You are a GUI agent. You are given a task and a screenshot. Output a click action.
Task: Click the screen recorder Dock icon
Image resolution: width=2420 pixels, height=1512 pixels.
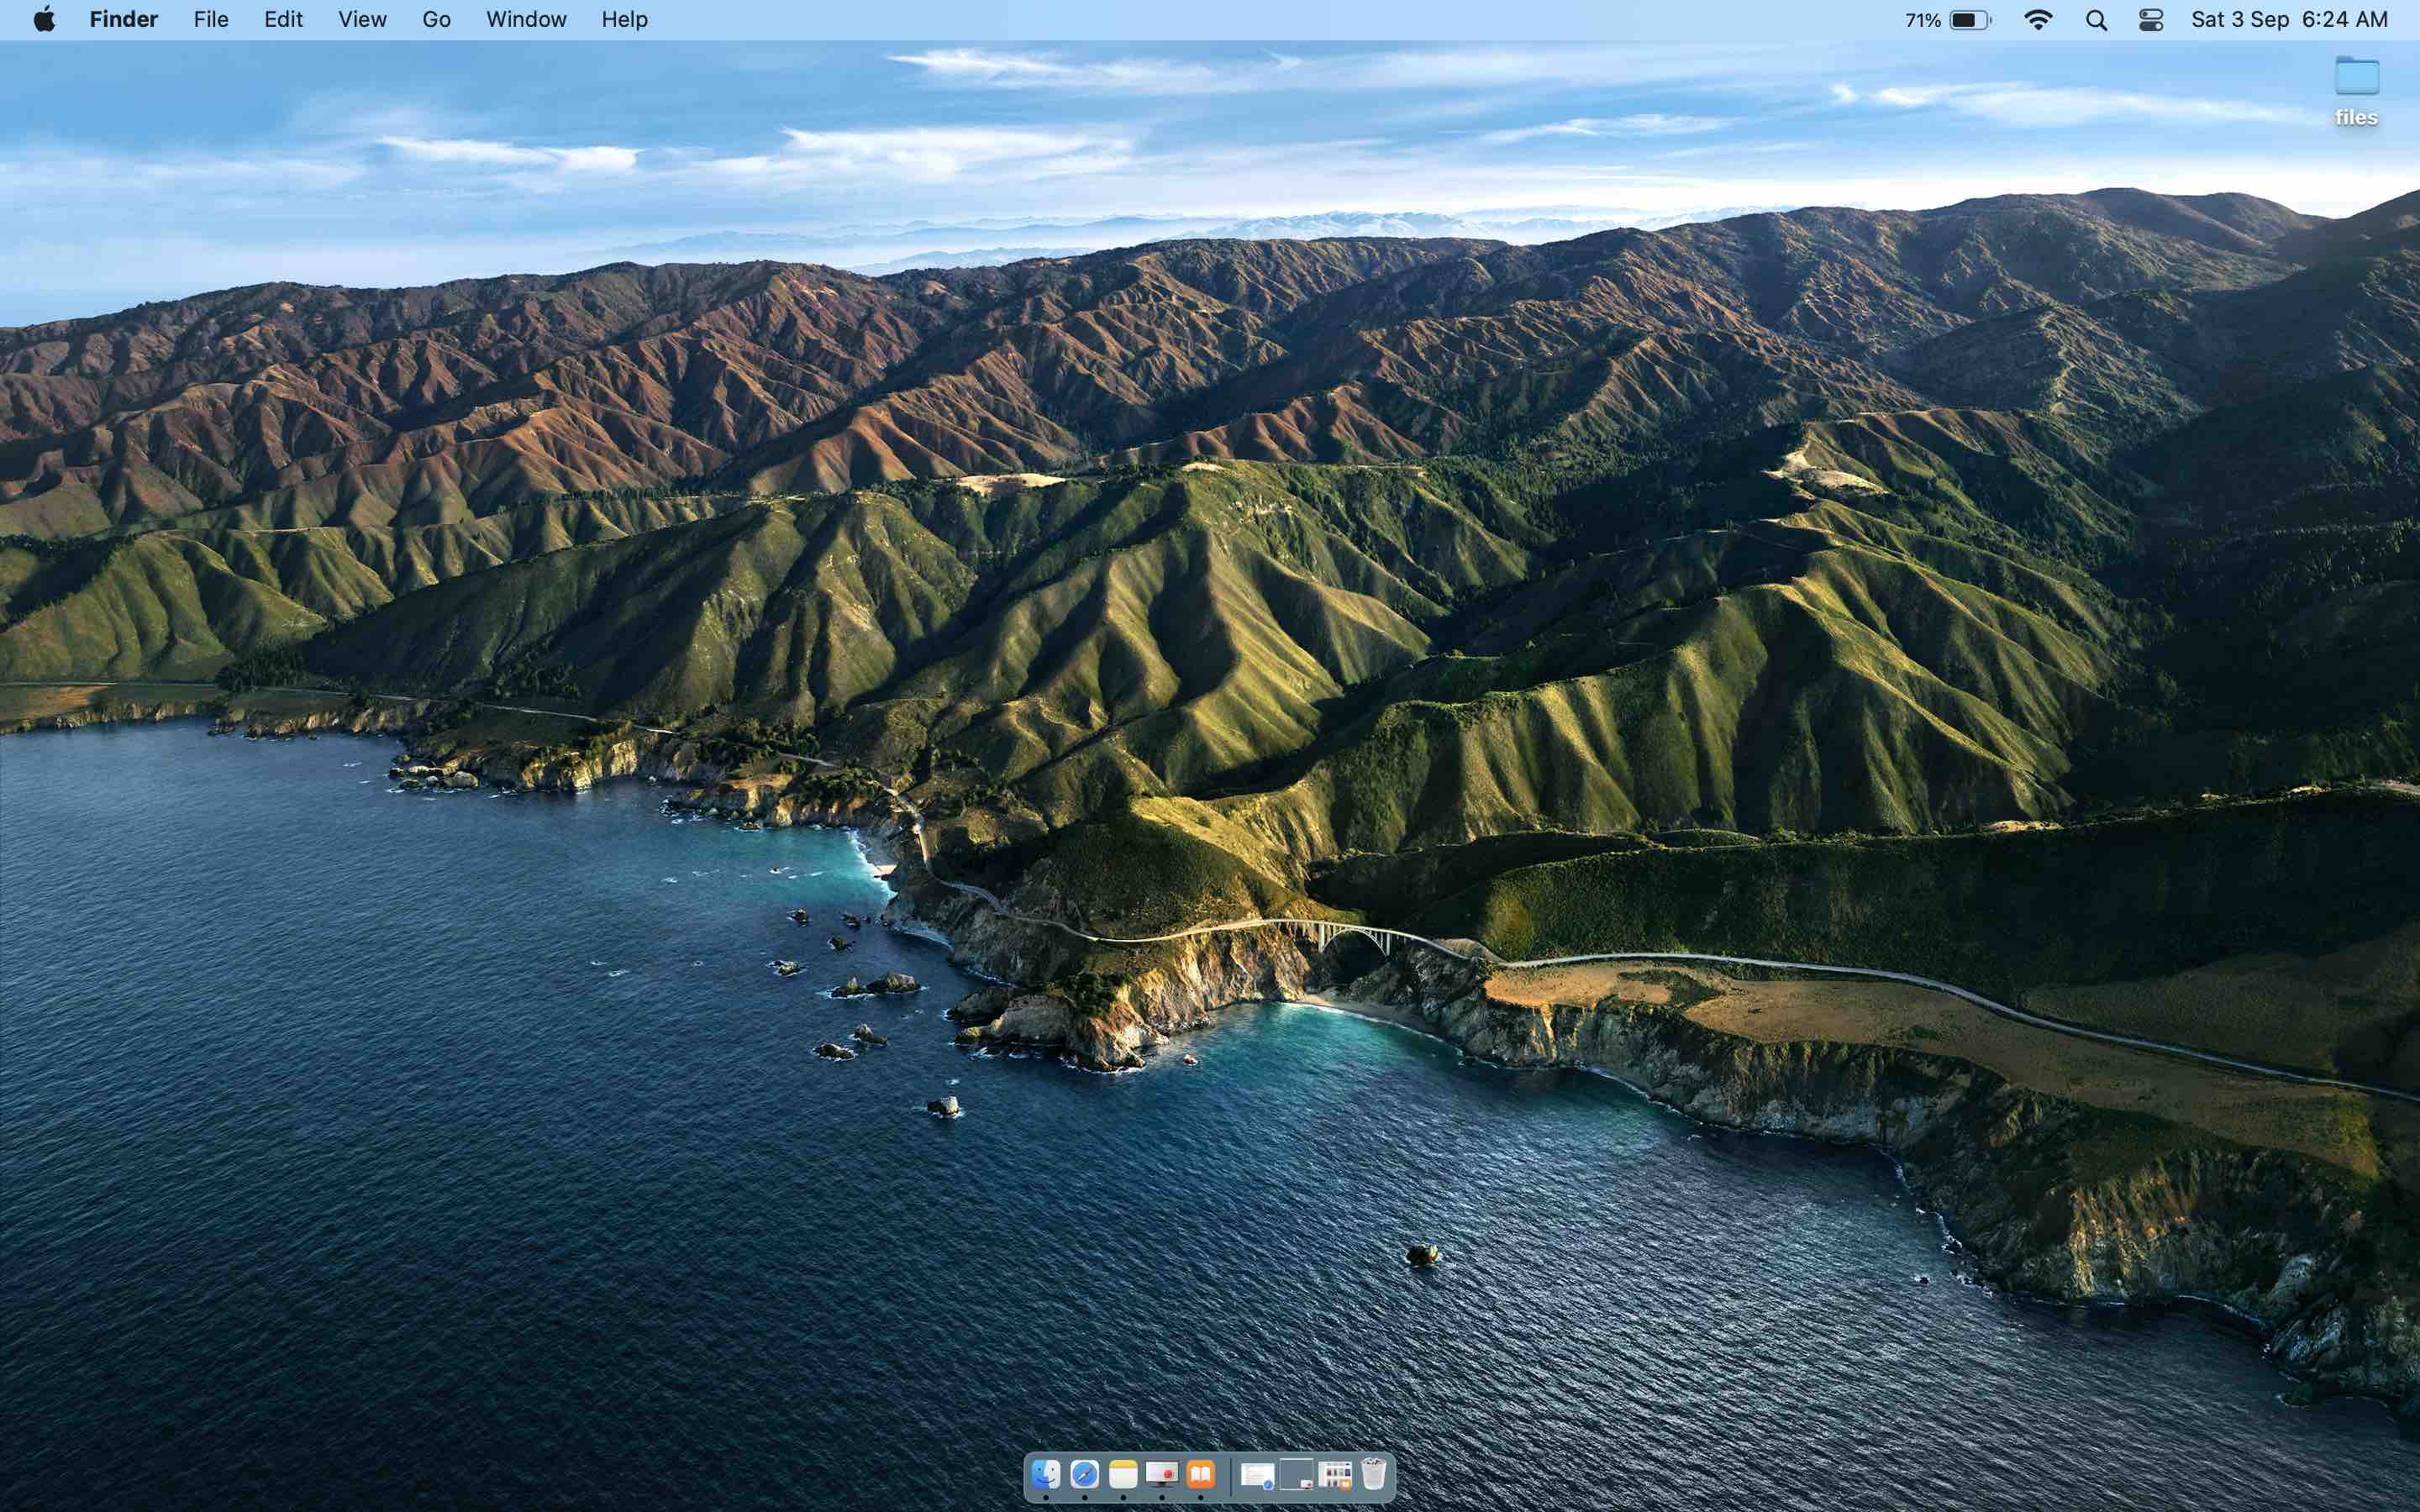(1161, 1474)
